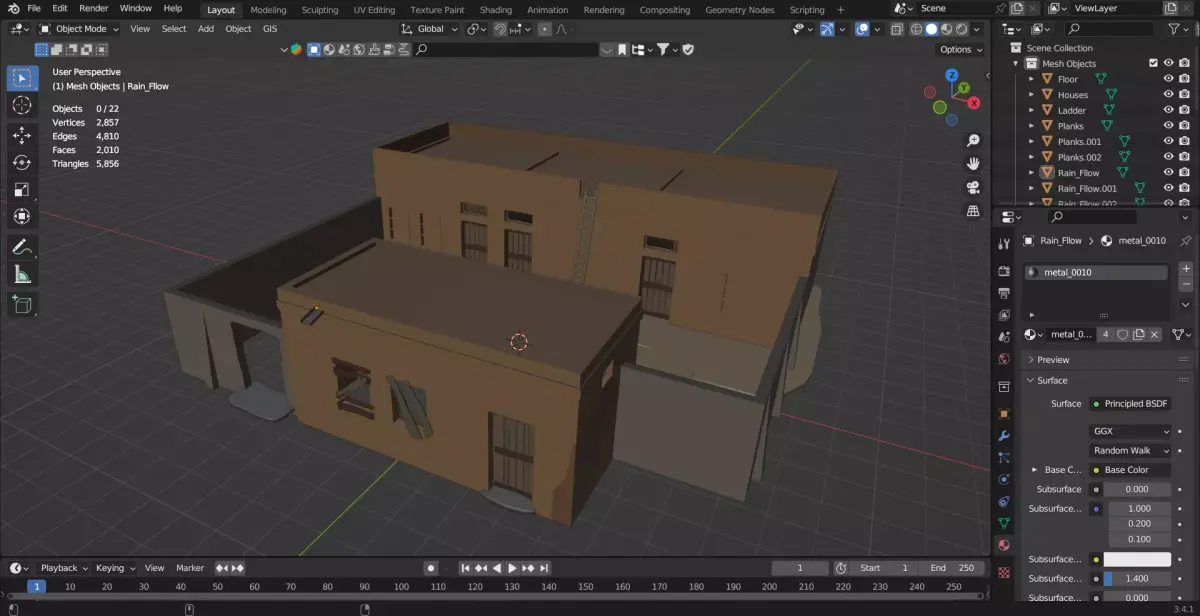The width and height of the screenshot is (1200, 616).
Task: Click the white Subsurface Color swatch
Action: click(1137, 559)
